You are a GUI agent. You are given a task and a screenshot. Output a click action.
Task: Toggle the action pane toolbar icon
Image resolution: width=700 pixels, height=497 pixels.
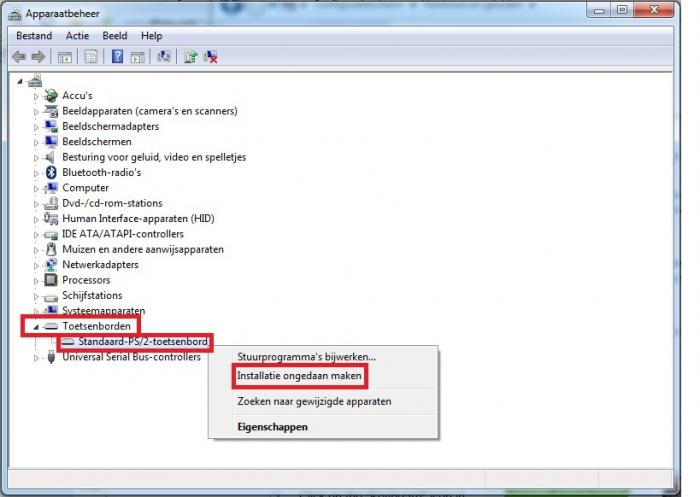138,57
